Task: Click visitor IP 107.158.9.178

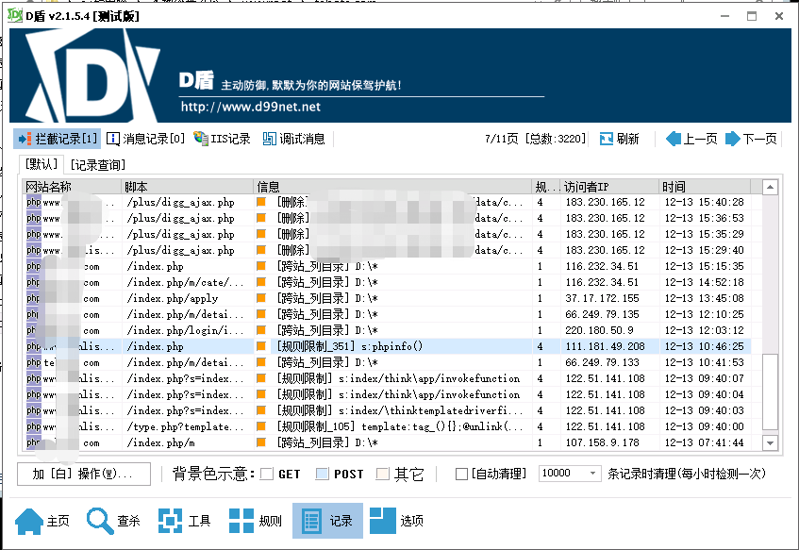Action: 602,442
